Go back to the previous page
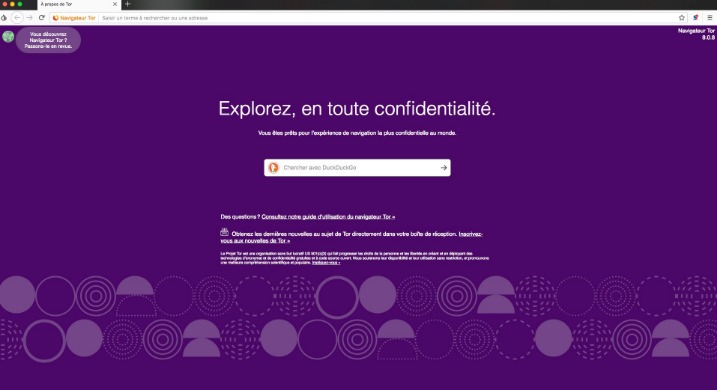Viewport: 717px width, 390px height. coord(17,18)
